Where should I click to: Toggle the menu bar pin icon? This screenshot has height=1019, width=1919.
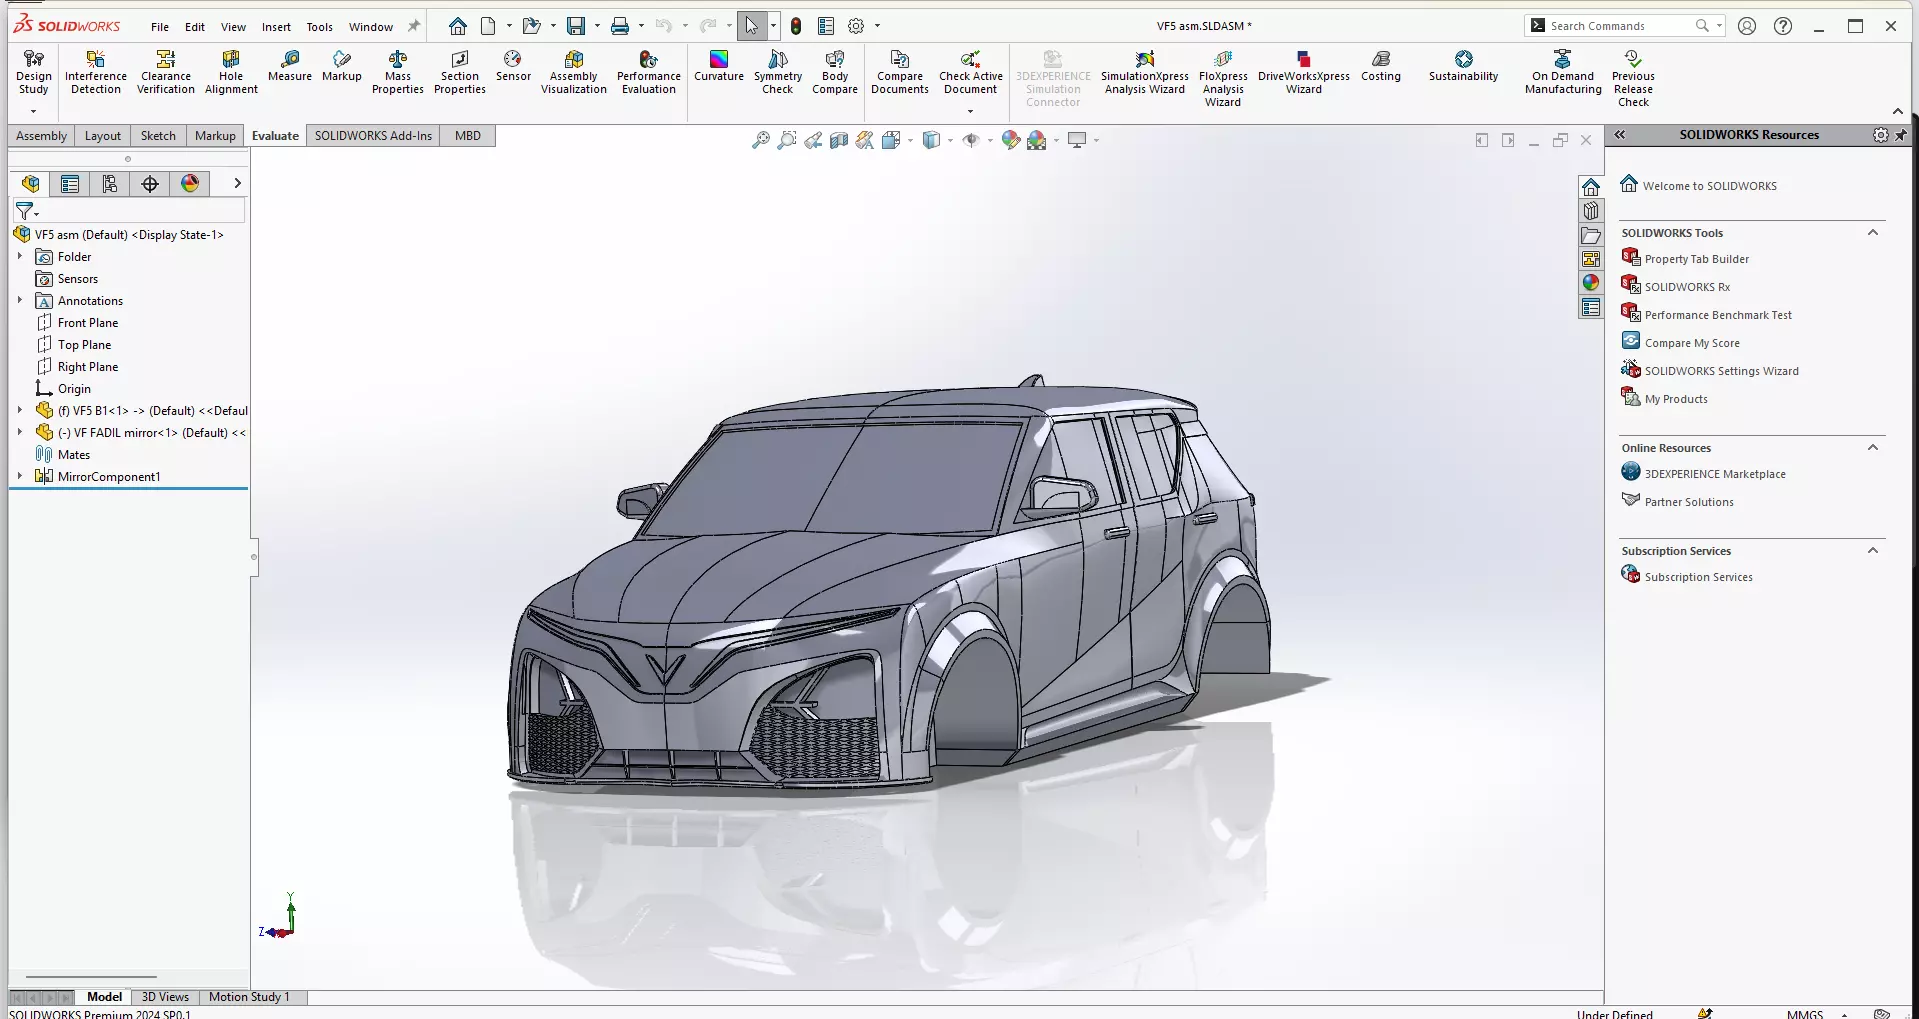tap(414, 26)
